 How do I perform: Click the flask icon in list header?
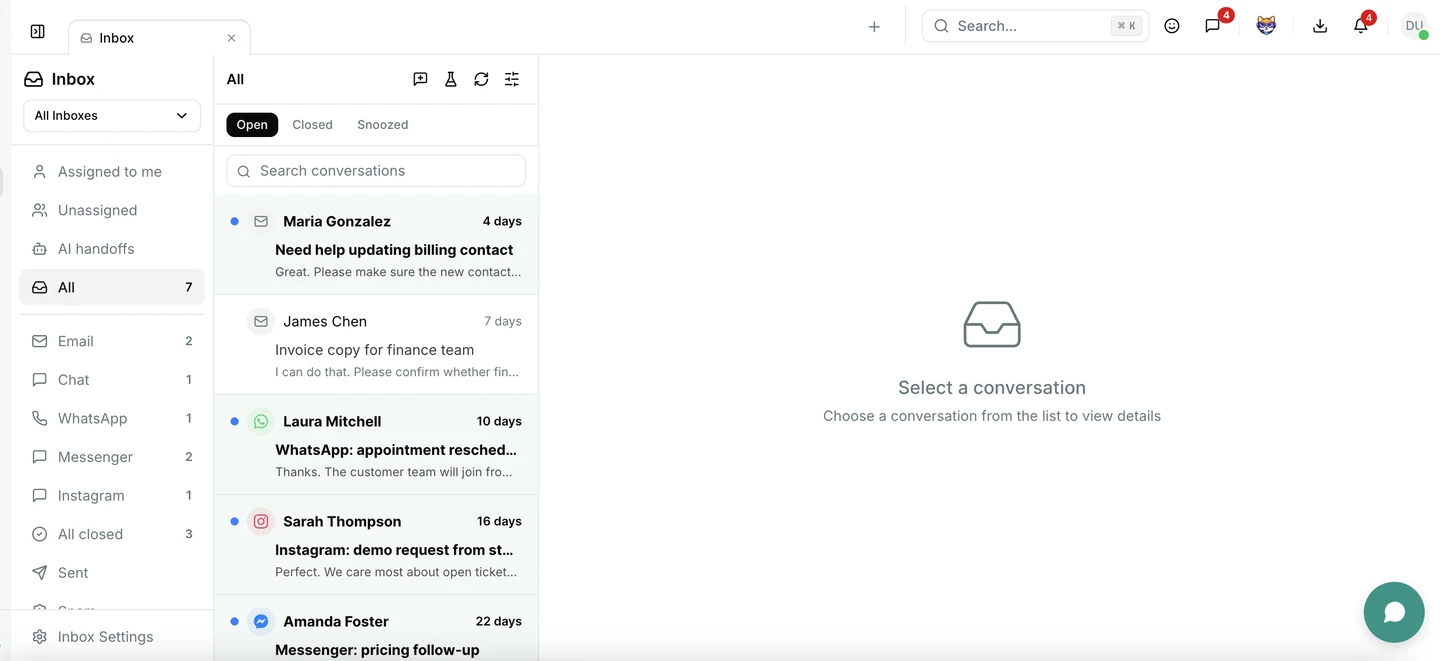(x=451, y=79)
